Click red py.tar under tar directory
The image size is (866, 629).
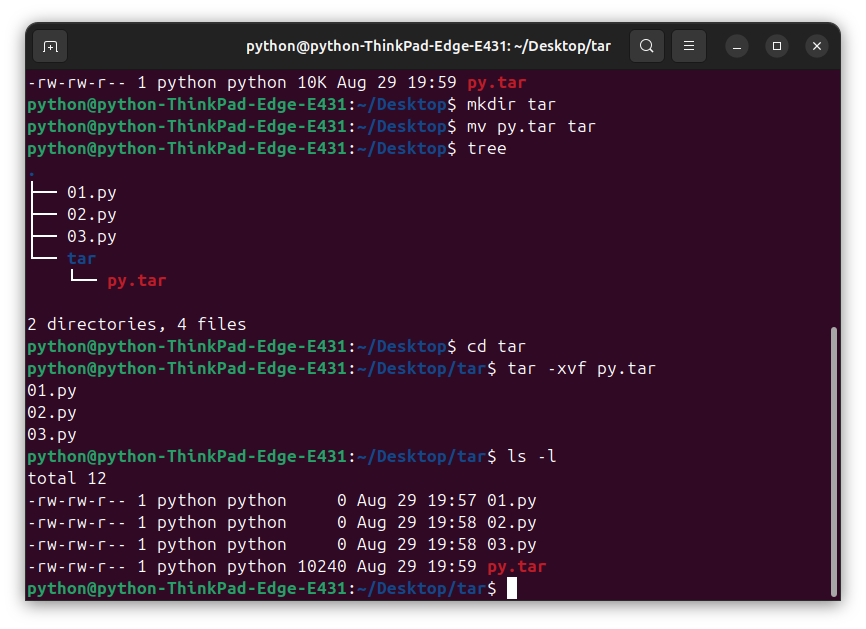pyautogui.click(x=136, y=281)
